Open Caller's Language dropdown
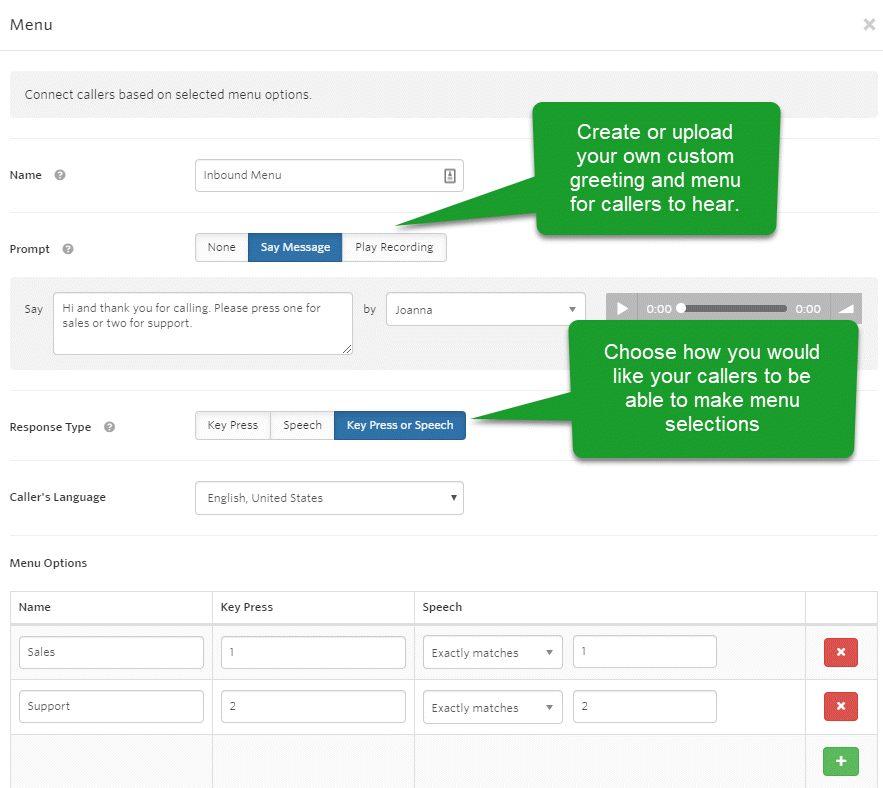This screenshot has width=883, height=788. [x=329, y=498]
